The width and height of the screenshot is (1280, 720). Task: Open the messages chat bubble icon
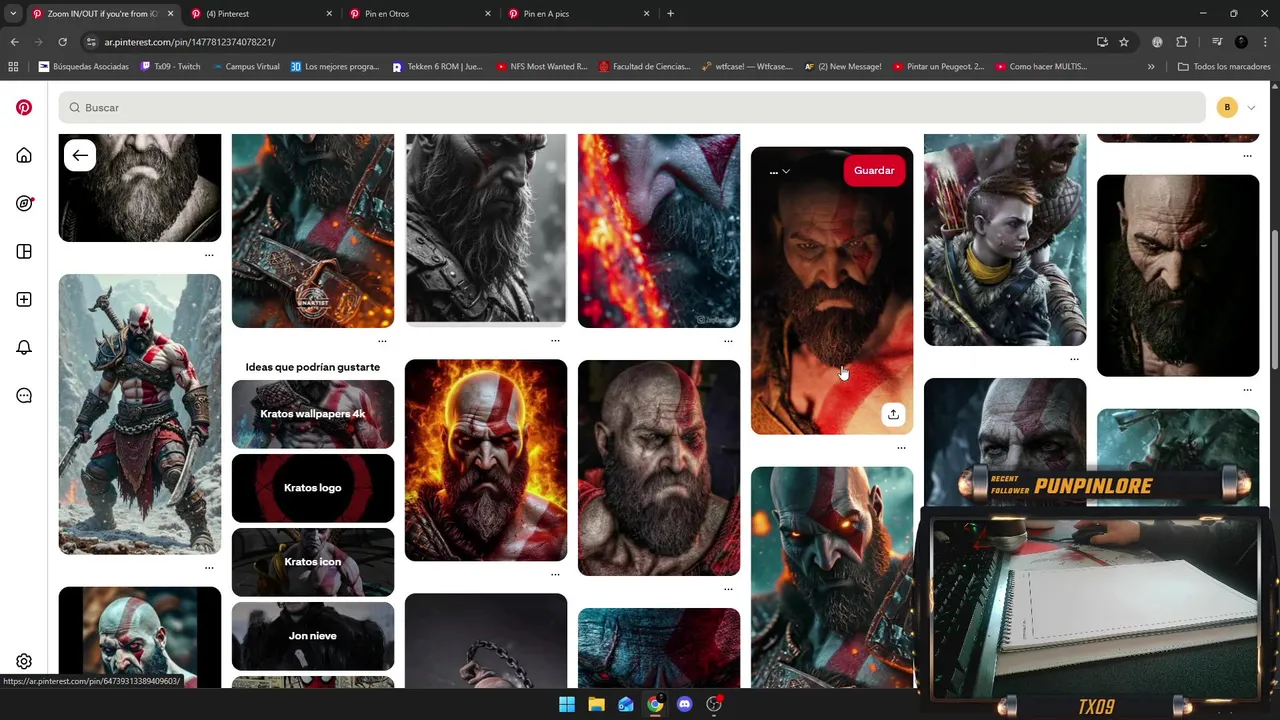tap(24, 395)
